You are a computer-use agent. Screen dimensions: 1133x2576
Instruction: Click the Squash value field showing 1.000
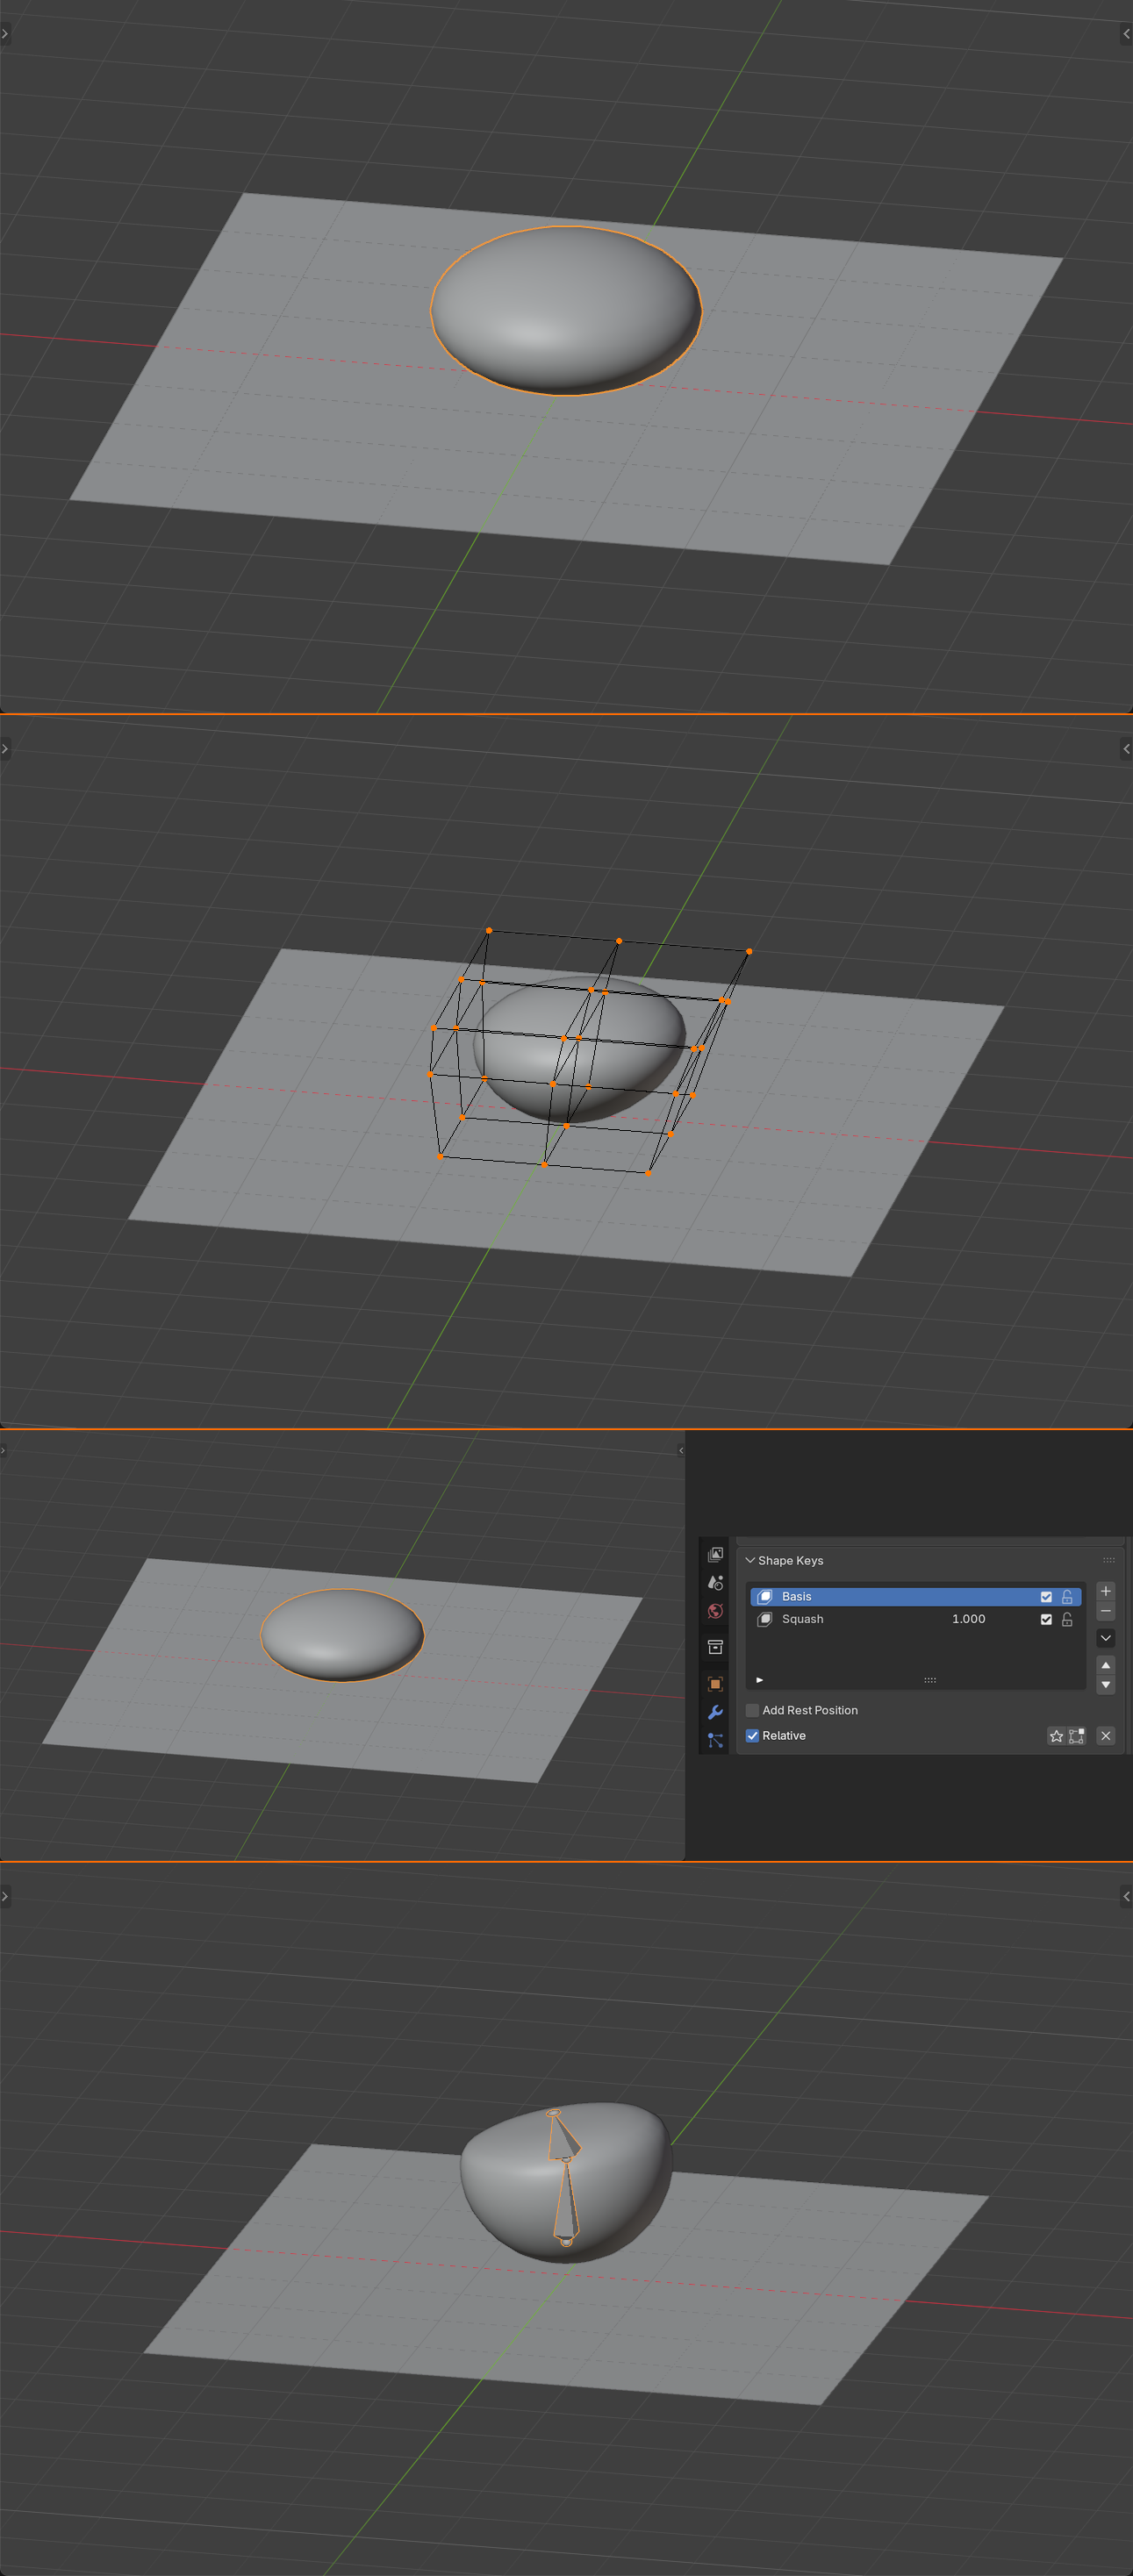(x=968, y=1619)
